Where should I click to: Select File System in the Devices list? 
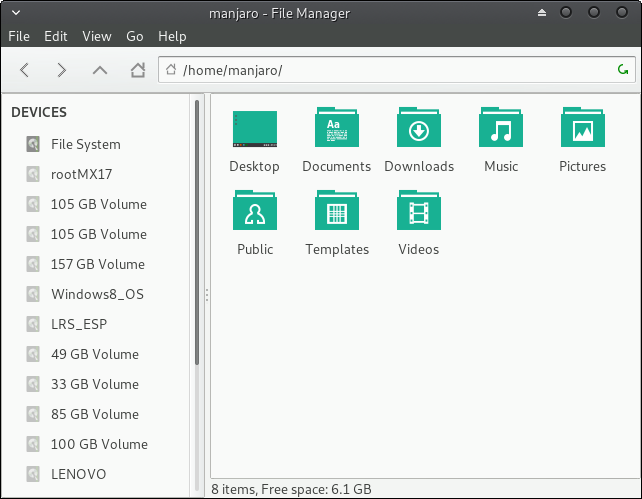click(x=85, y=144)
